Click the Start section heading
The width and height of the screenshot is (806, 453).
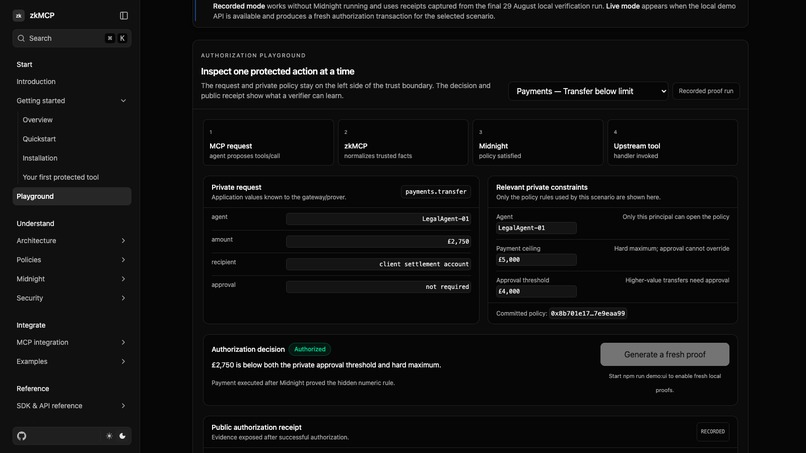click(24, 65)
